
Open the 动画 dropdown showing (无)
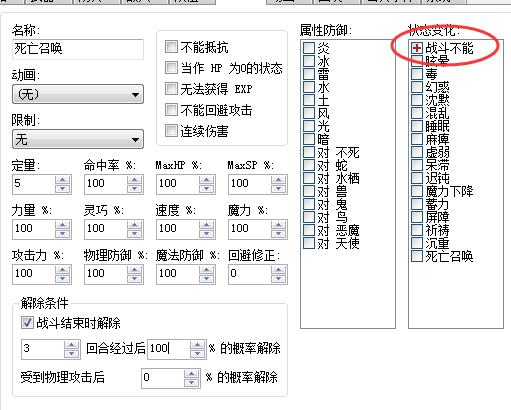pyautogui.click(x=78, y=94)
